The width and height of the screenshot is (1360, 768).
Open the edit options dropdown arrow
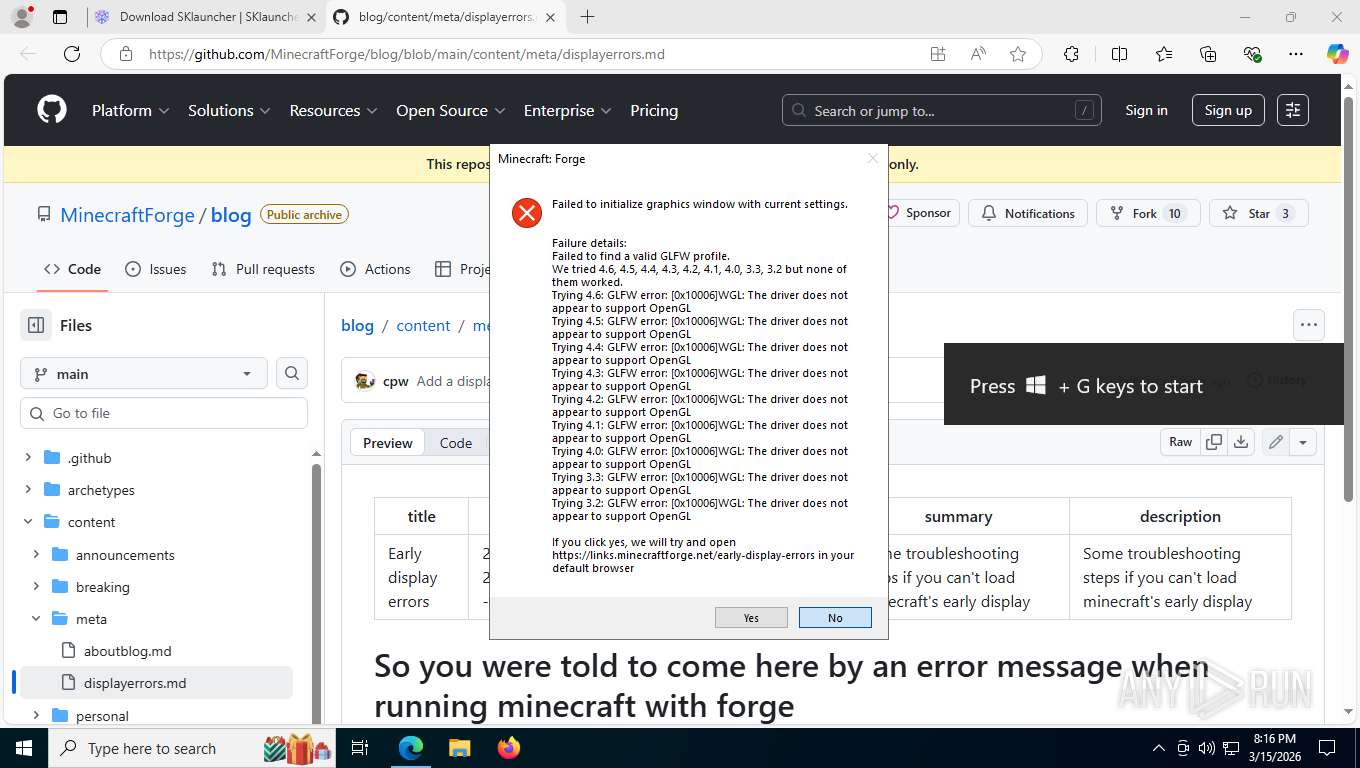[x=1303, y=442]
